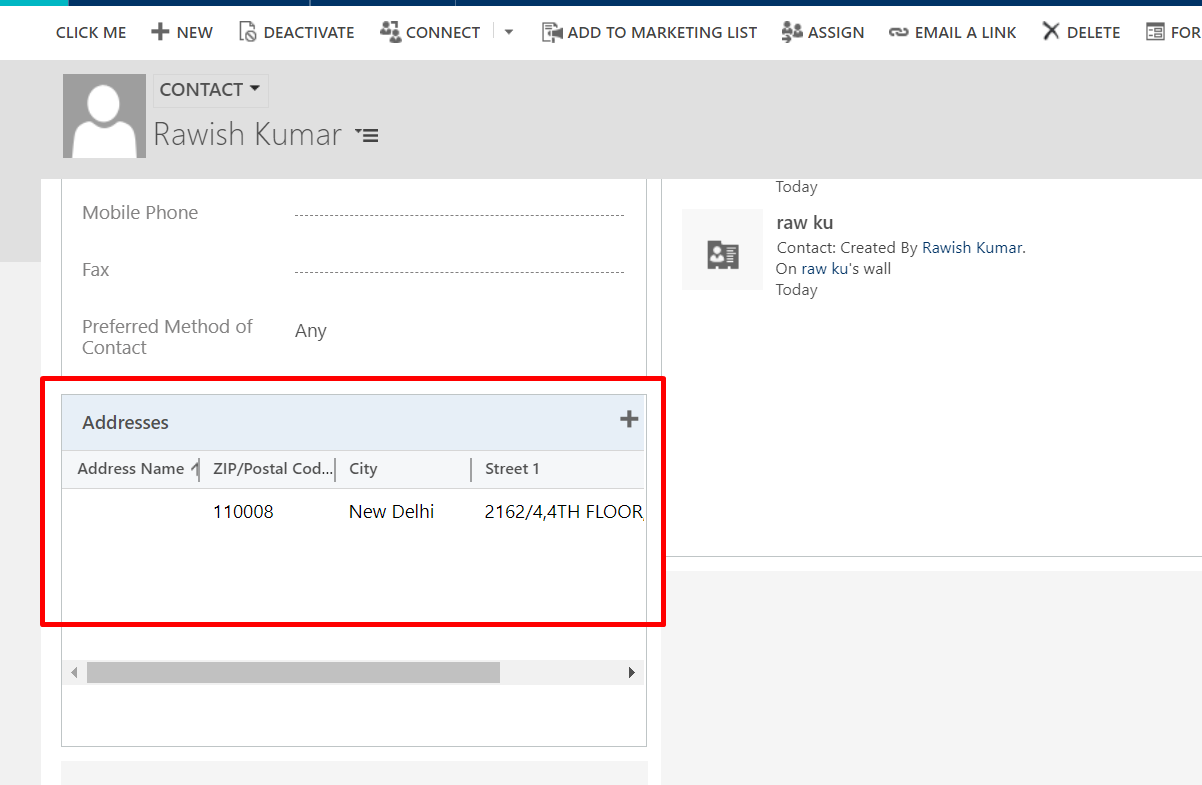Click the Delete X icon
Image resolution: width=1202 pixels, height=785 pixels.
[x=1050, y=32]
